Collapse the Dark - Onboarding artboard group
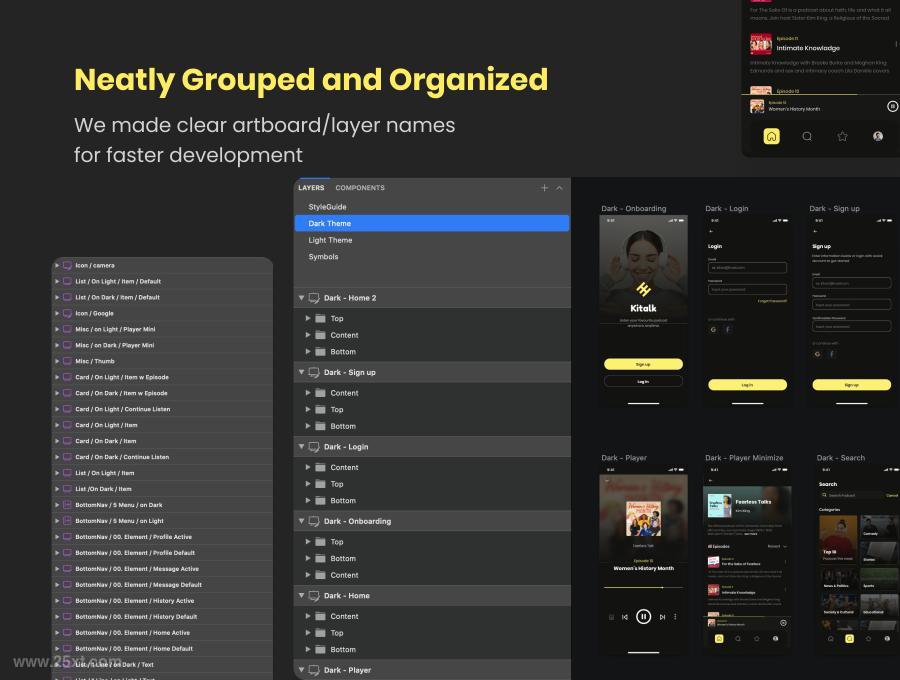Image resolution: width=900 pixels, height=680 pixels. pyautogui.click(x=301, y=522)
